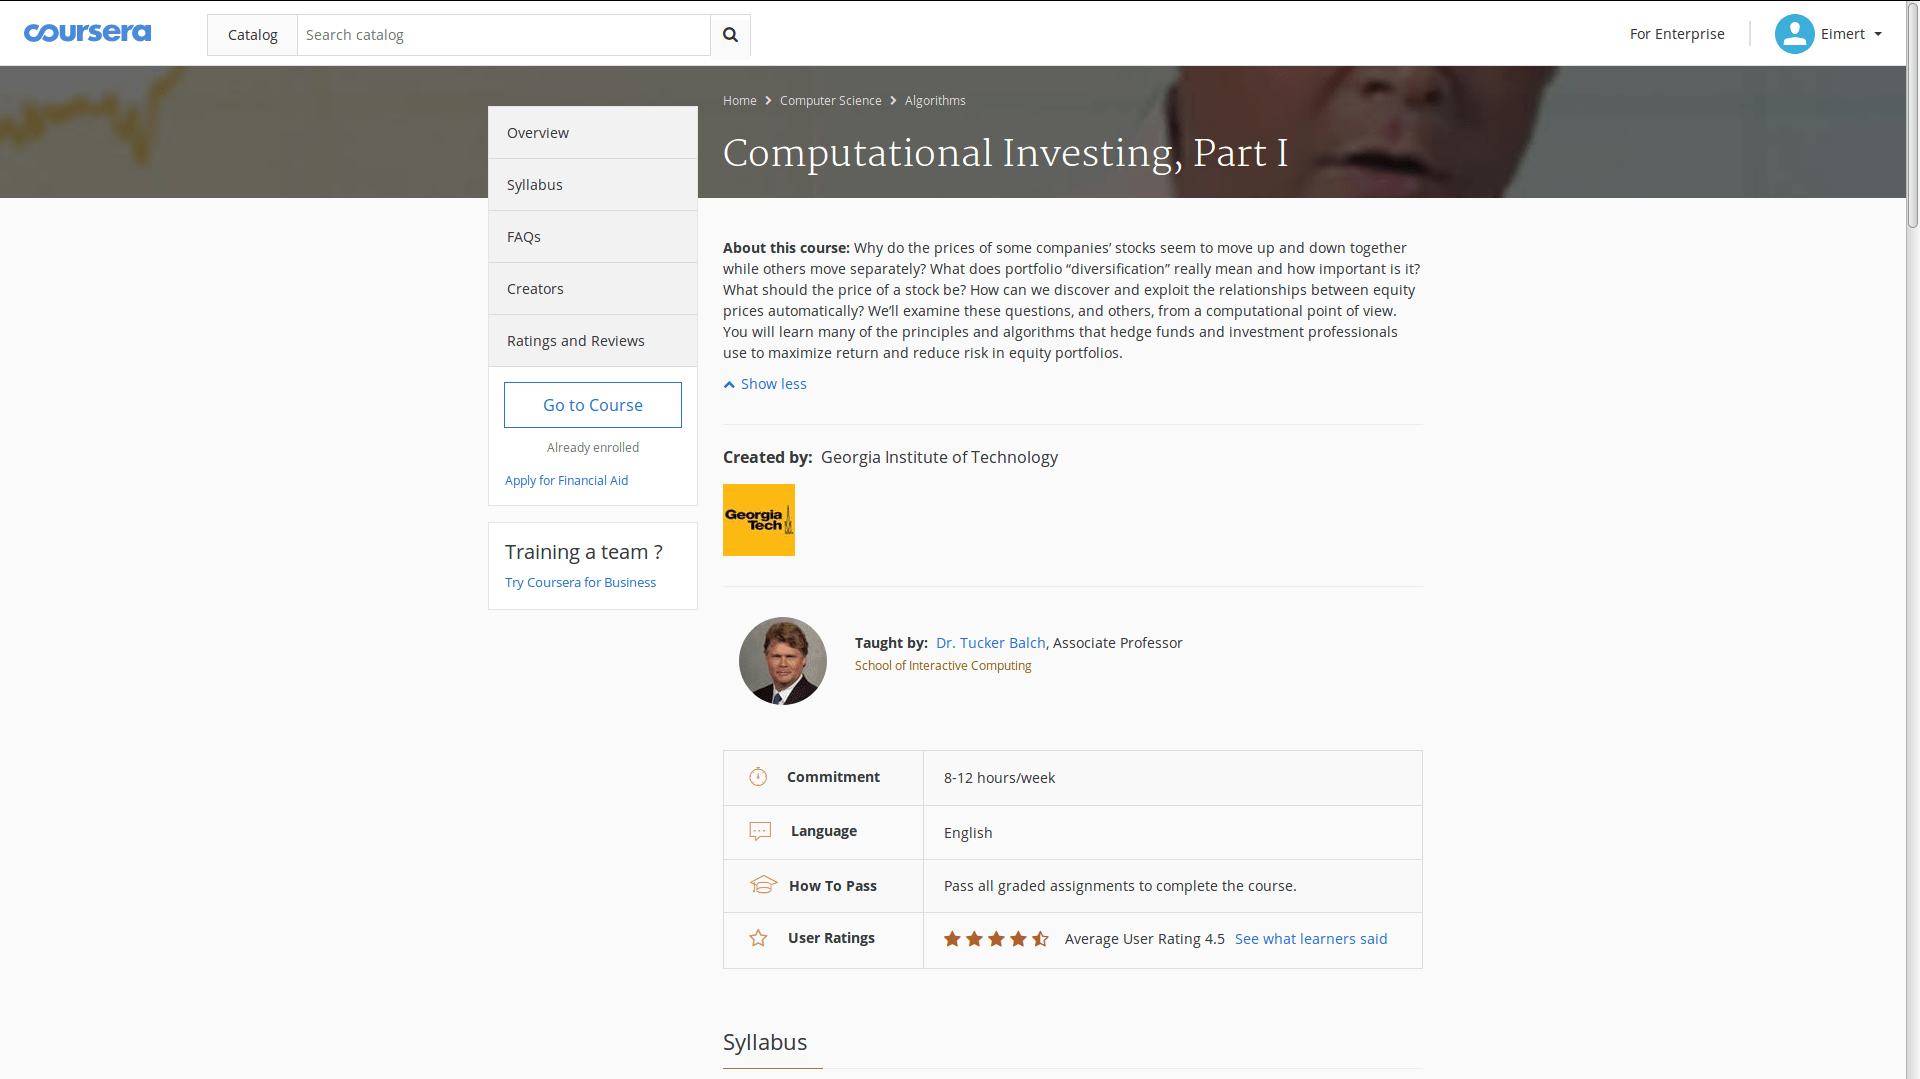Viewport: 1920px width, 1079px height.
Task: Click the orange star rating display
Action: pos(996,939)
